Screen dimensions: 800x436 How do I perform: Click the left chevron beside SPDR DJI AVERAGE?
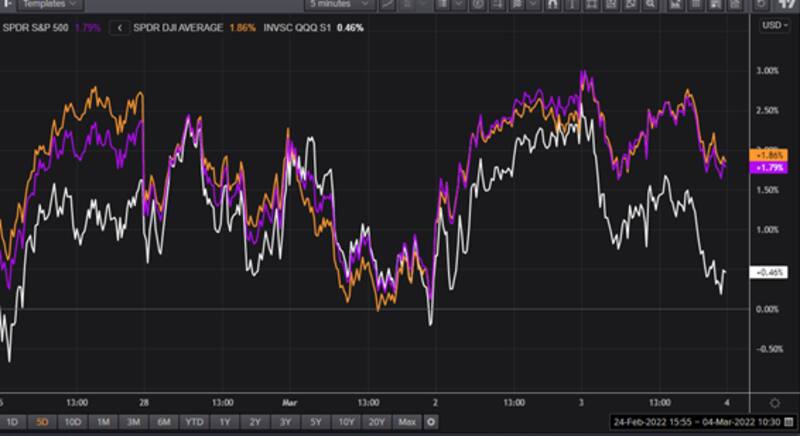coord(121,27)
